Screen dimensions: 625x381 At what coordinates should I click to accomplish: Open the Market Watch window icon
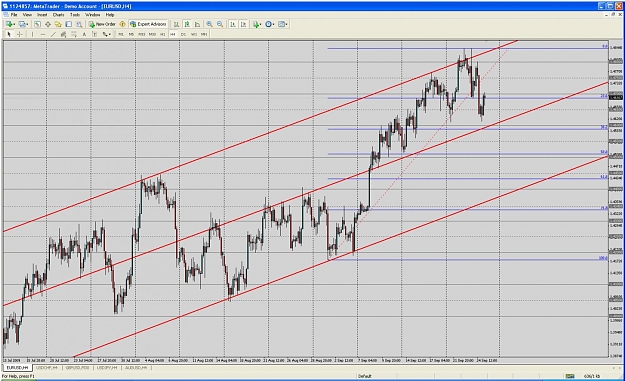click(x=37, y=24)
